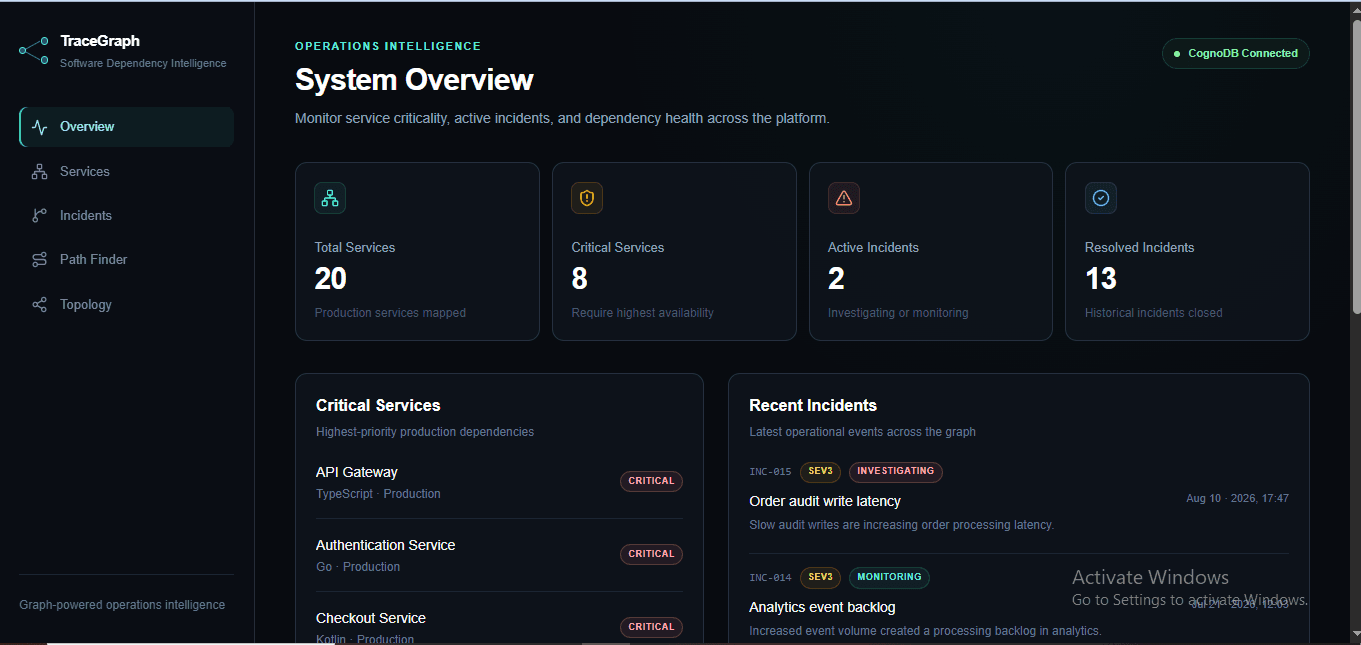Click the Total Services network icon
Viewport: 1361px width, 645px height.
[330, 198]
